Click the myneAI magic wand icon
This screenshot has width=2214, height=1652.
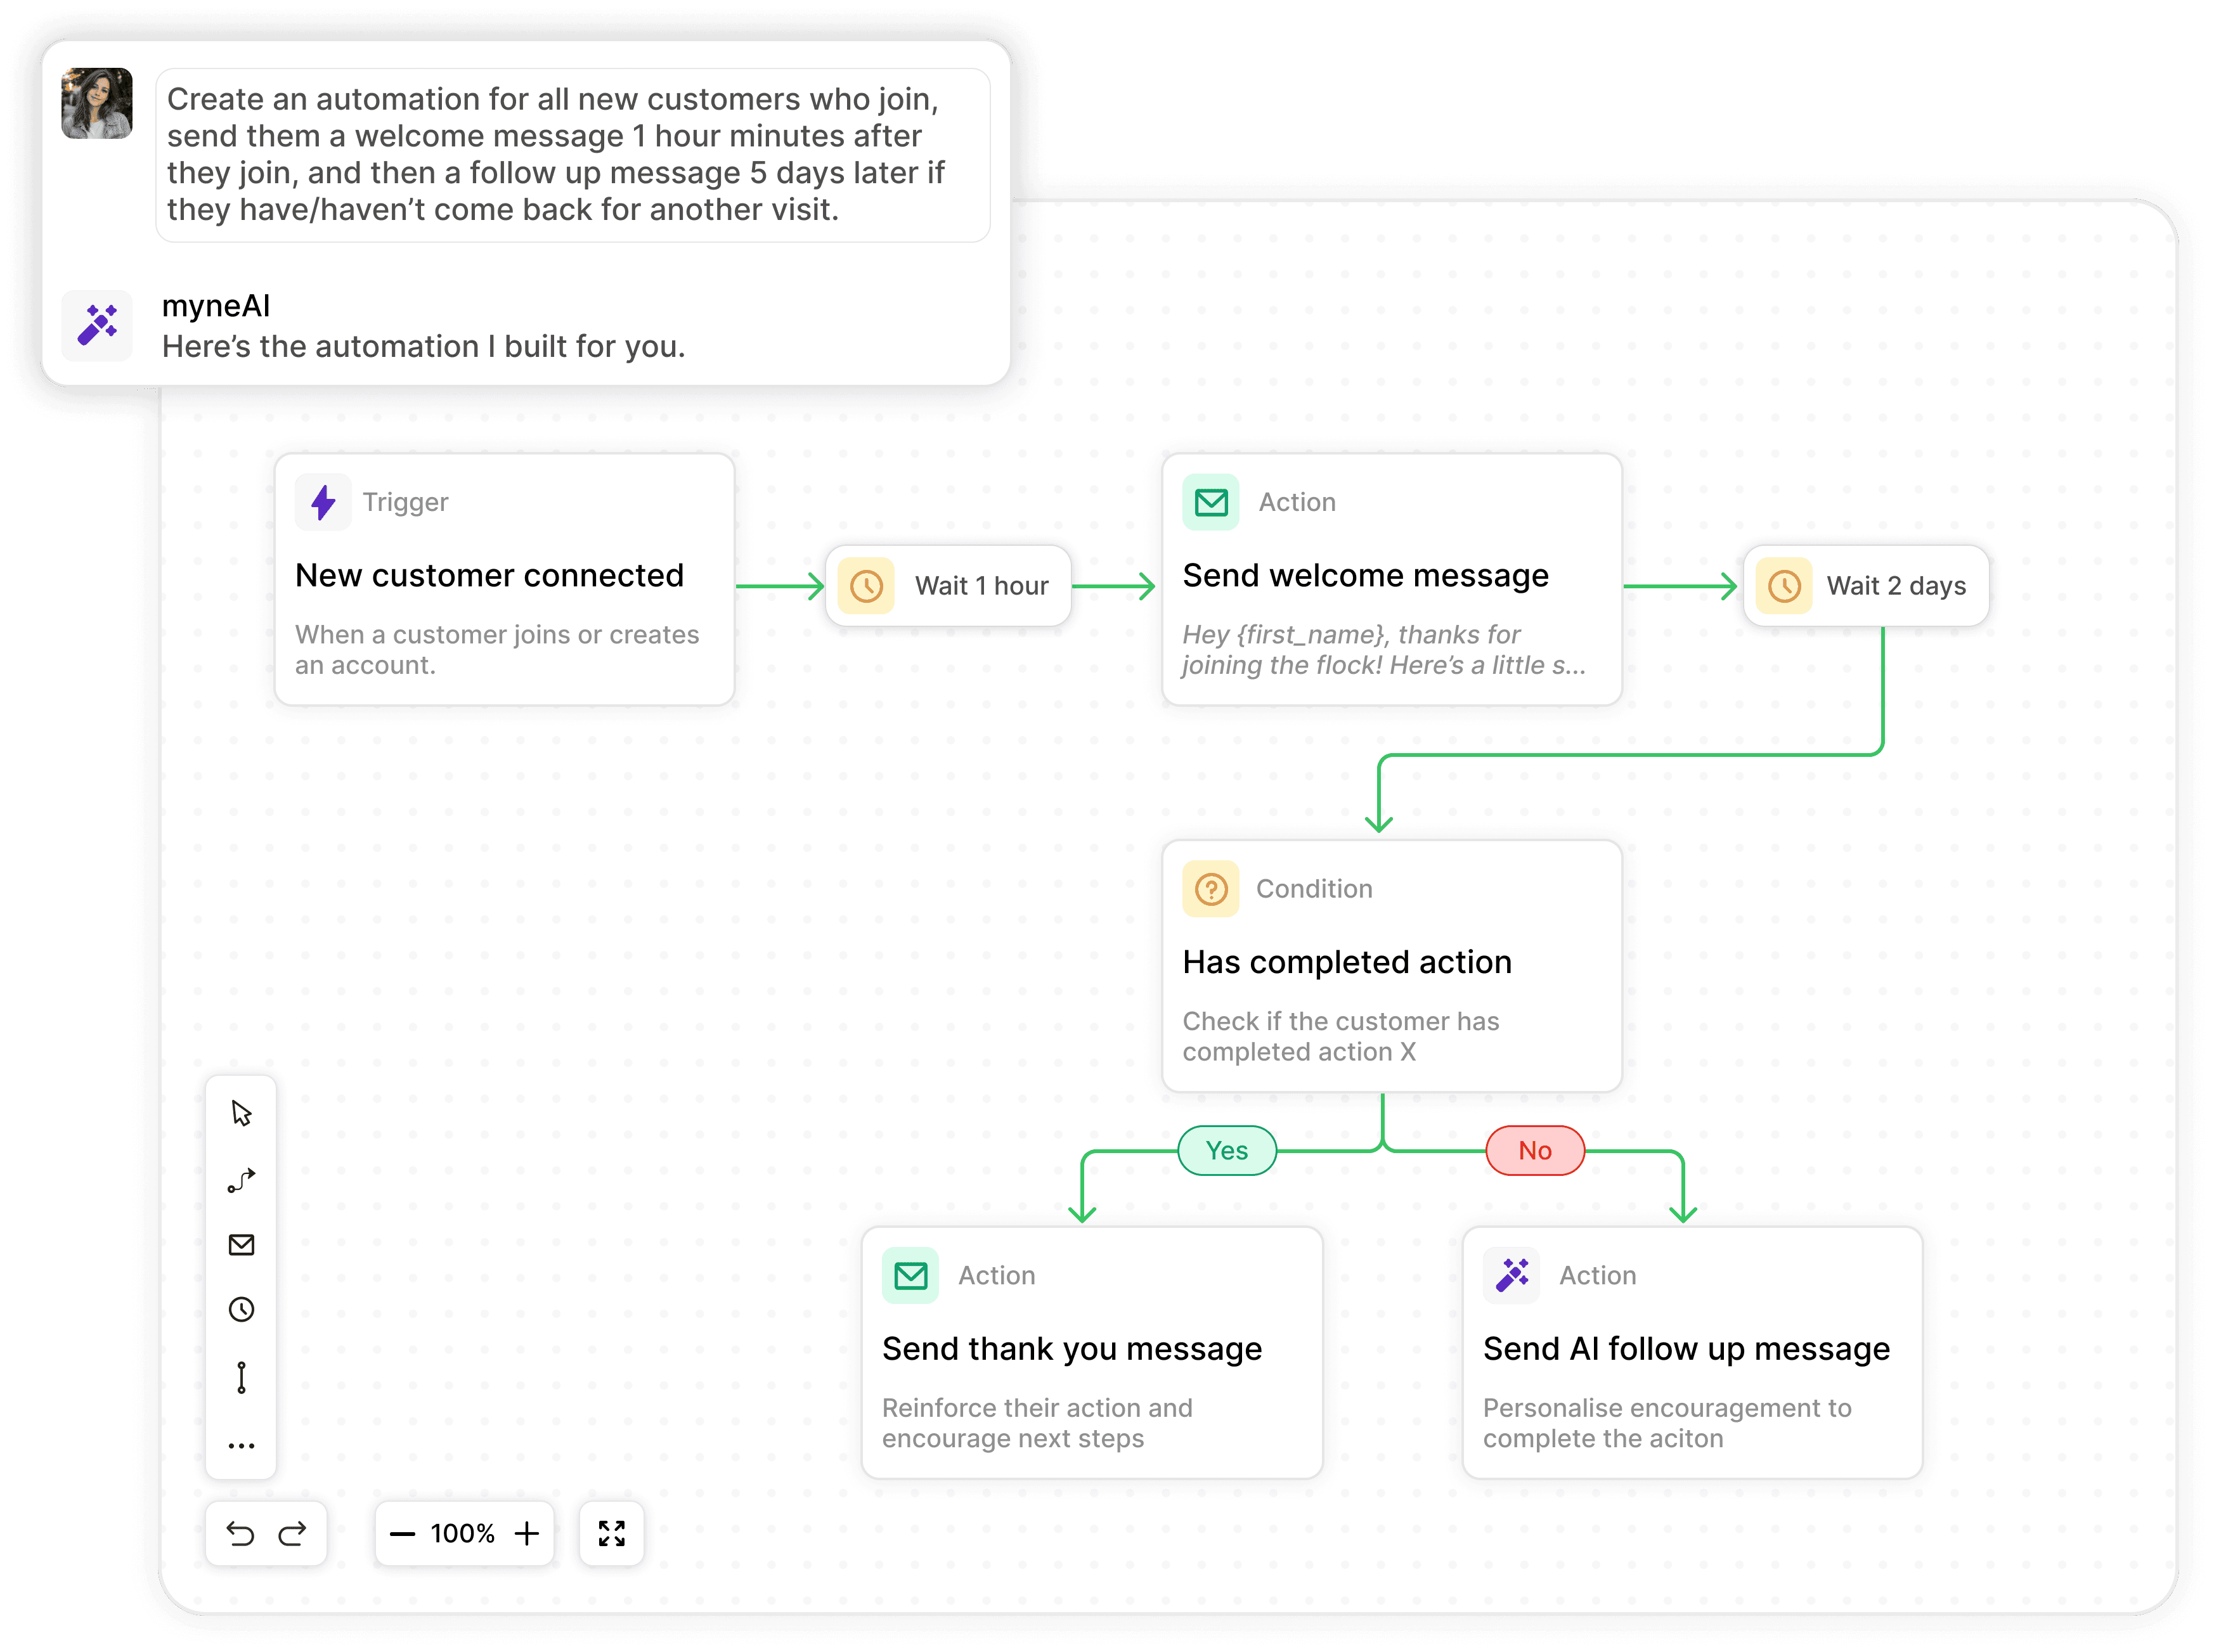97,325
